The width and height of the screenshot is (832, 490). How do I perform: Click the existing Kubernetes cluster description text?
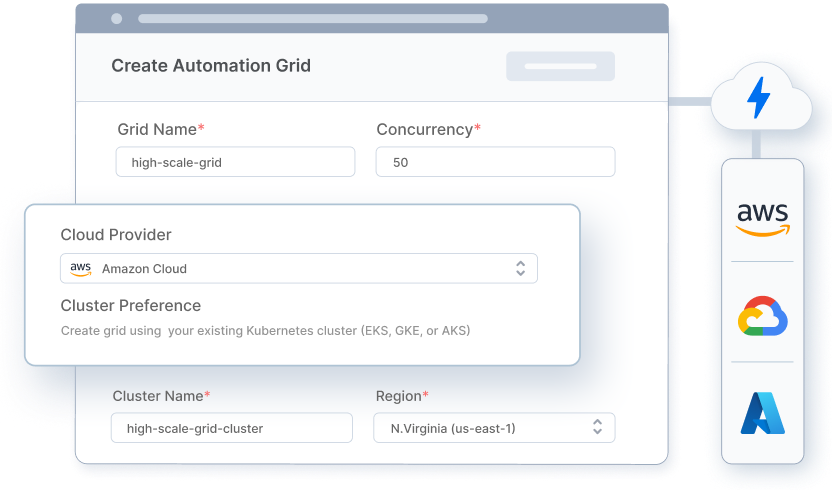265,331
